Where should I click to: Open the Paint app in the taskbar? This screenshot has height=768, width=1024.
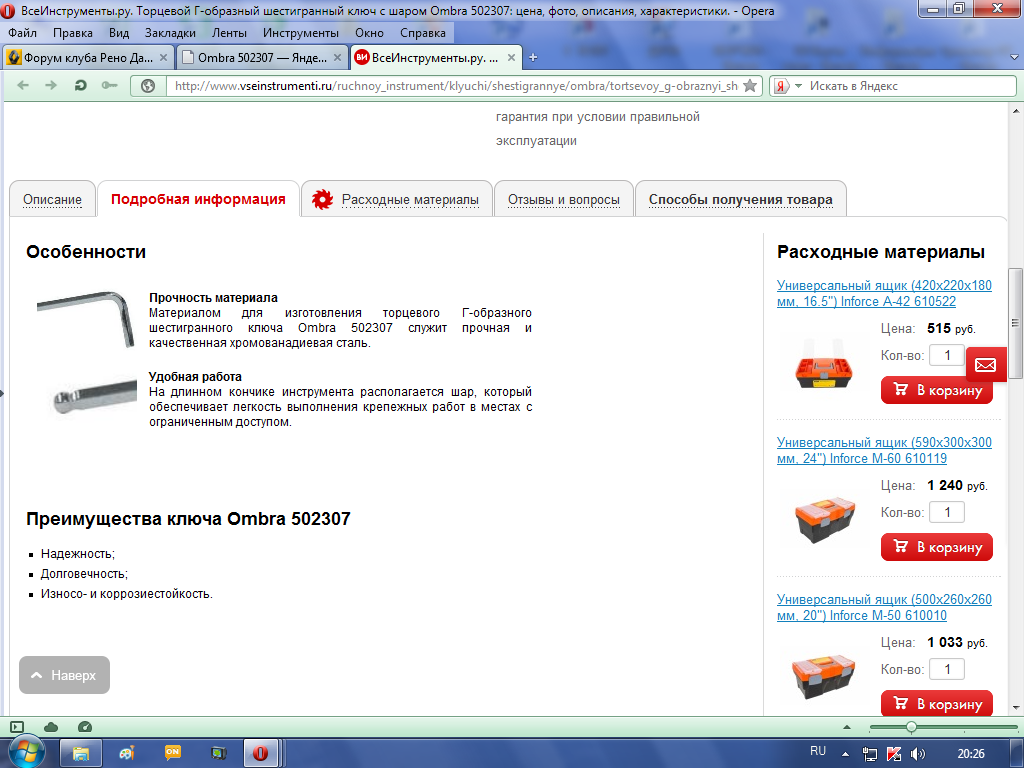(127, 753)
